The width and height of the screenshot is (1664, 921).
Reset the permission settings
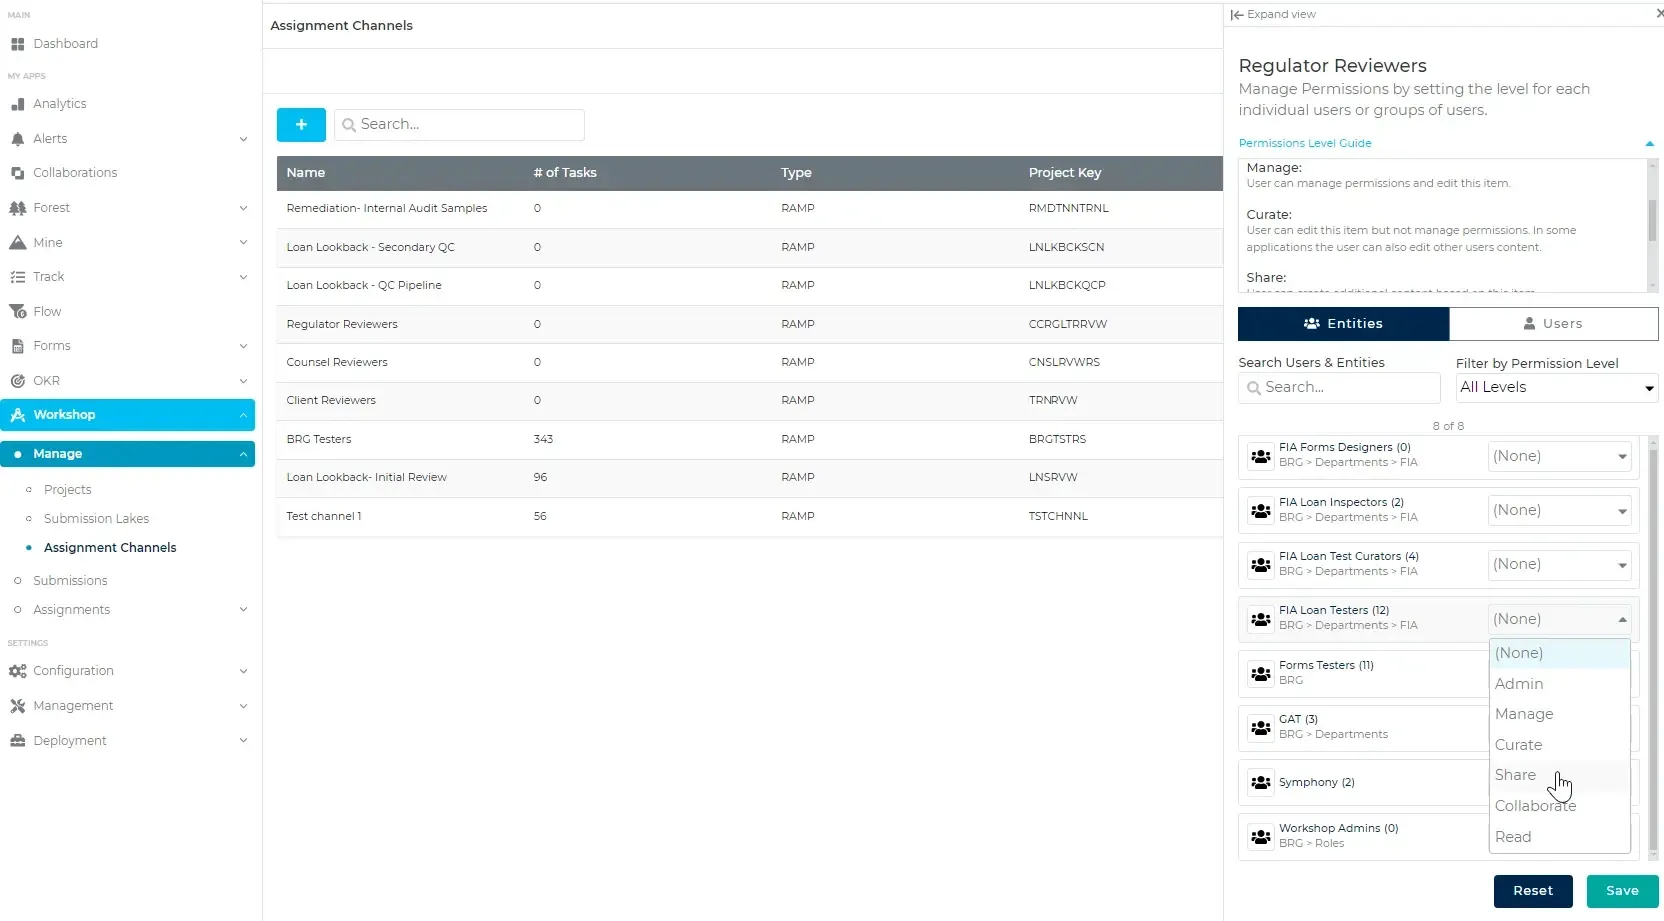(1533, 891)
